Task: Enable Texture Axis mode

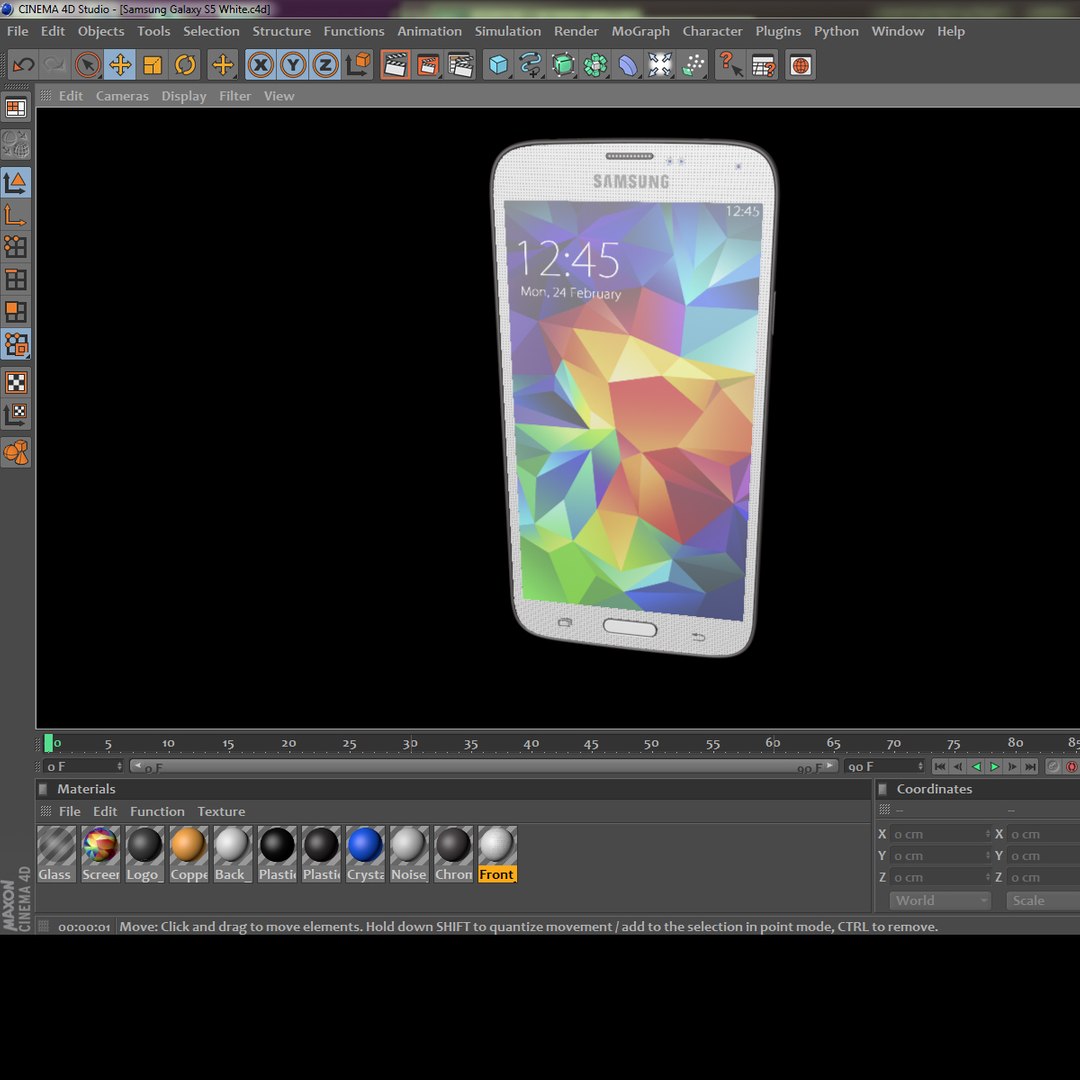Action: 16,415
